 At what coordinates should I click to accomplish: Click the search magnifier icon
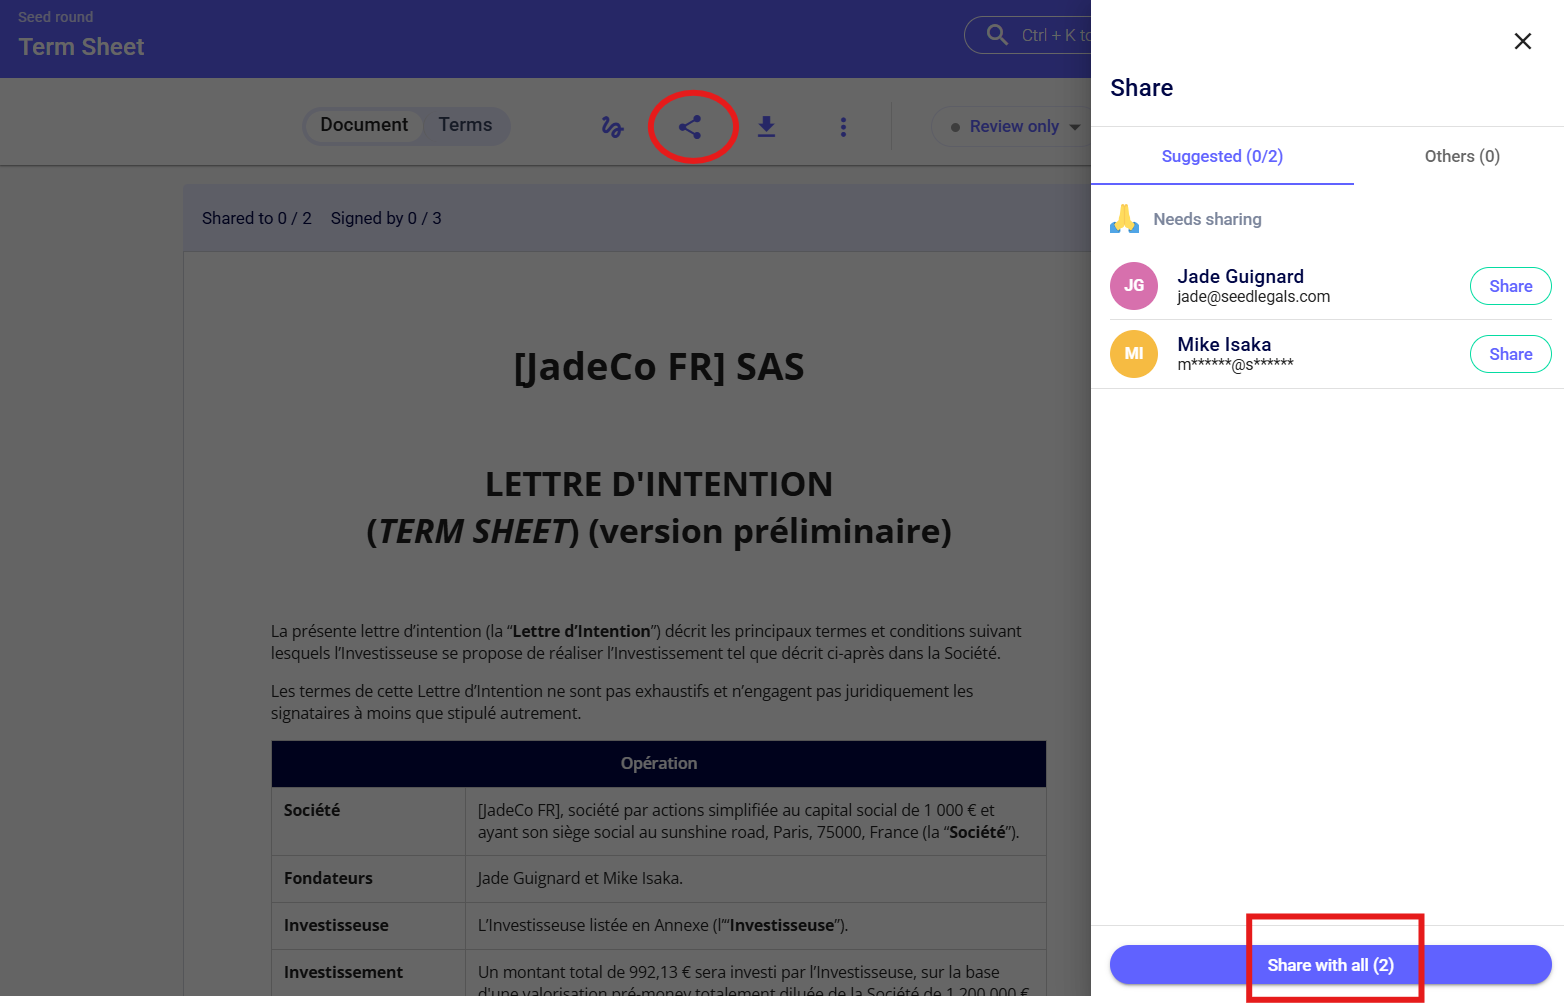point(997,35)
